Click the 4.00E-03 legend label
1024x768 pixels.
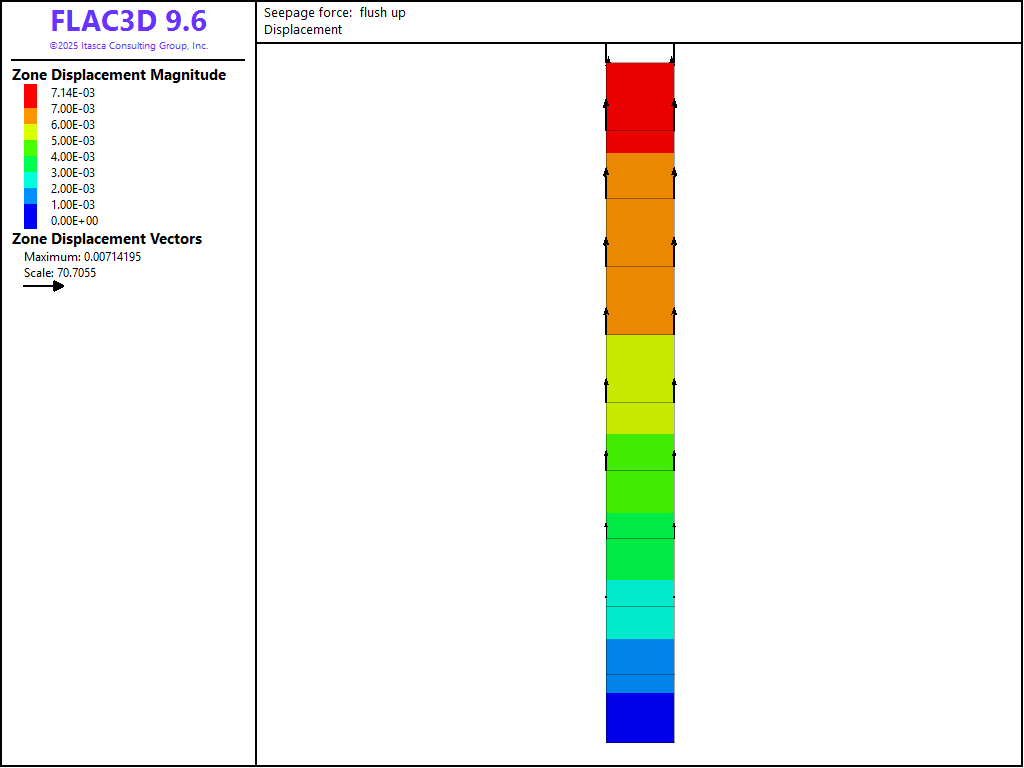pyautogui.click(x=73, y=157)
